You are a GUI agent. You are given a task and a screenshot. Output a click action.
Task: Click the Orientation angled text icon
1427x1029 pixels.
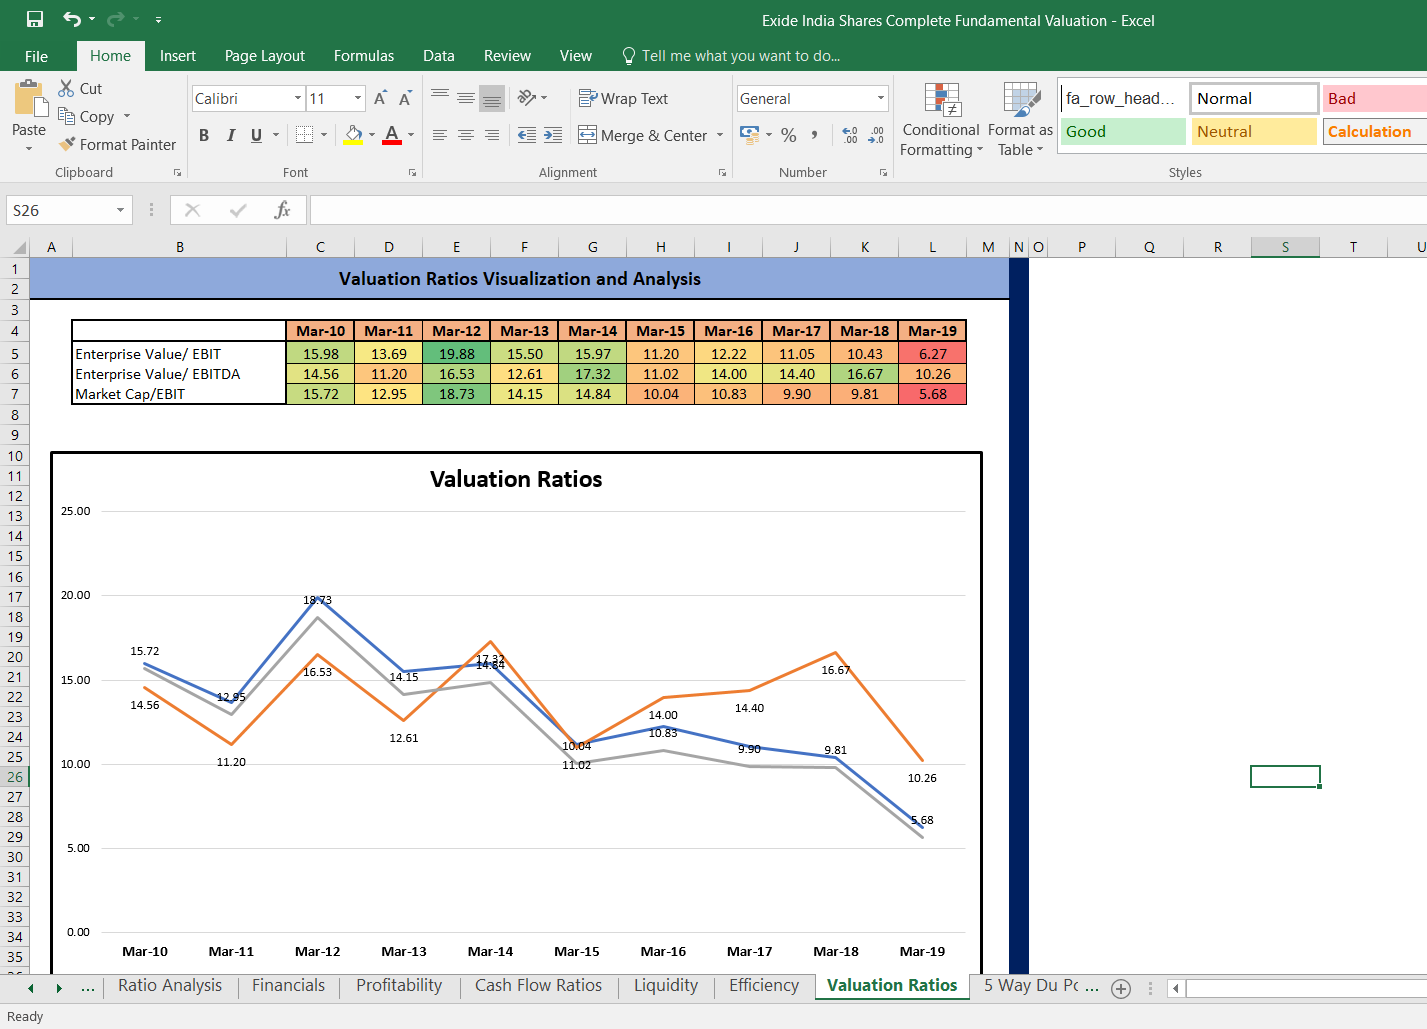tap(527, 97)
